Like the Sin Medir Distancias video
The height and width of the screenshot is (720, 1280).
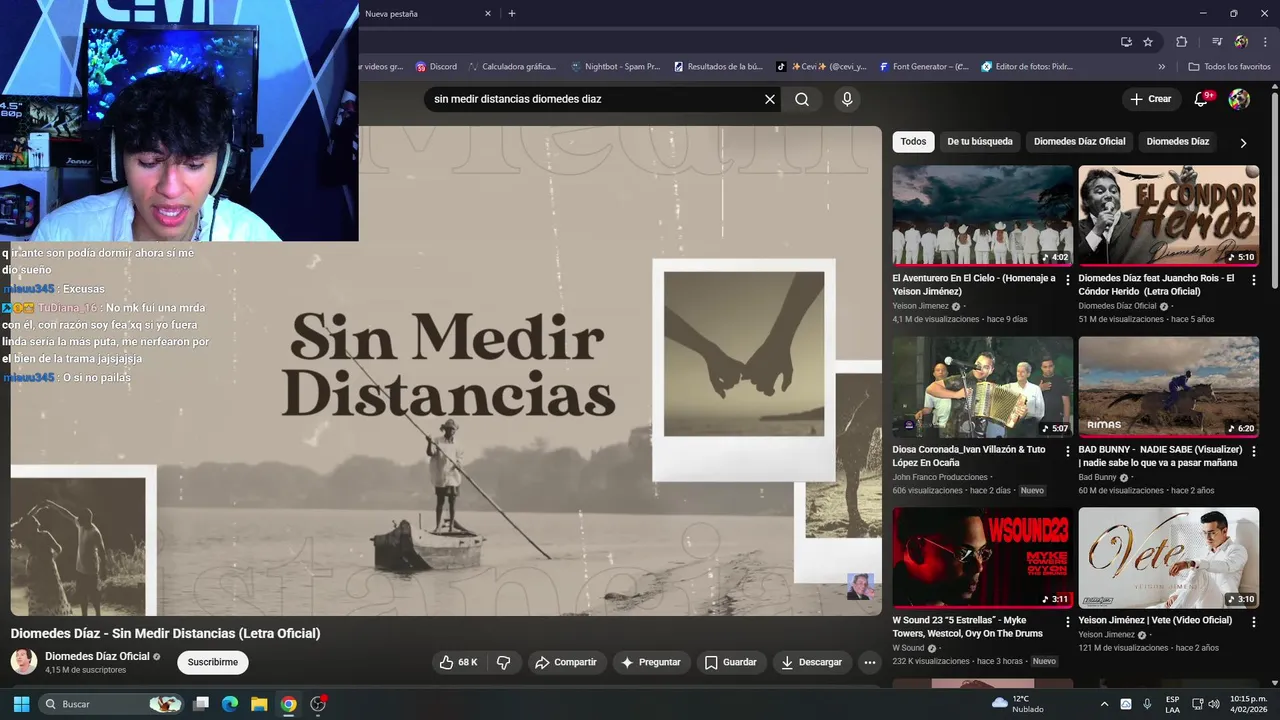click(x=458, y=662)
